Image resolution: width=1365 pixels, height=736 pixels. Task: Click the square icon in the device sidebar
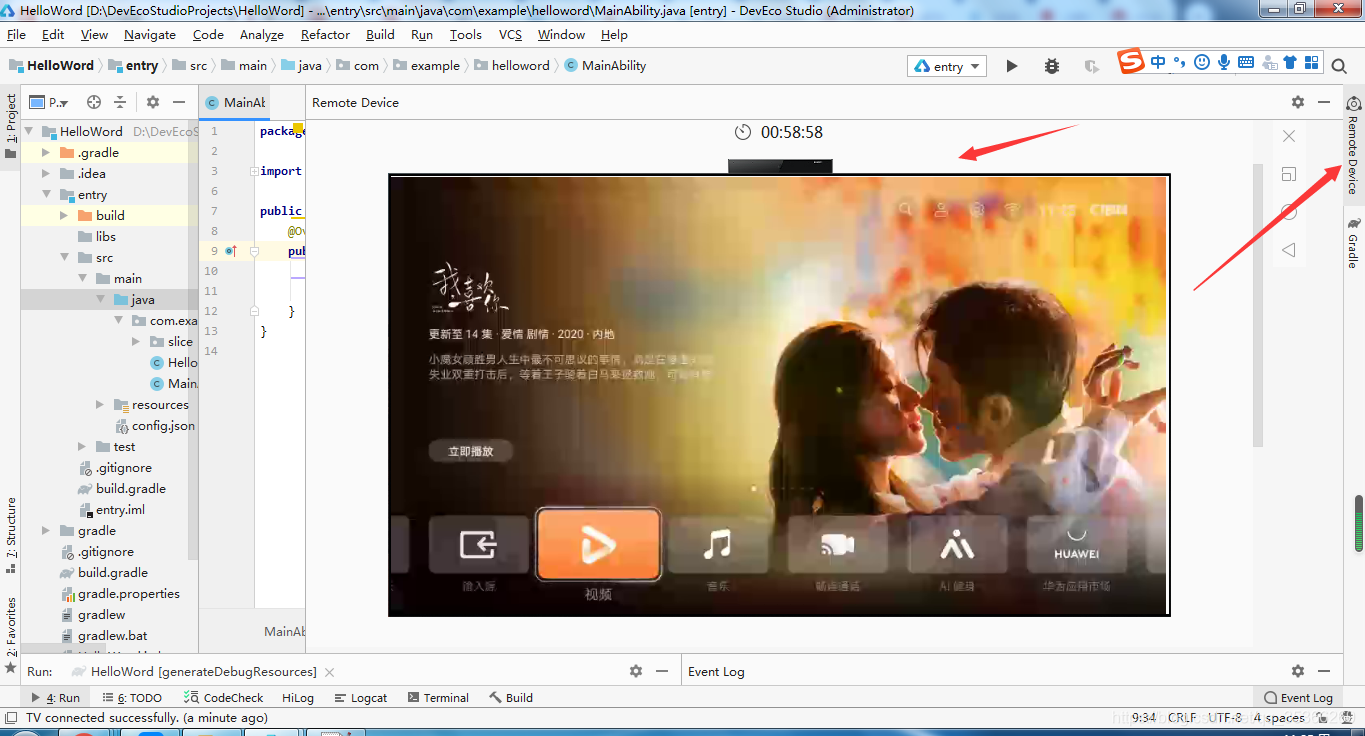click(x=1289, y=174)
